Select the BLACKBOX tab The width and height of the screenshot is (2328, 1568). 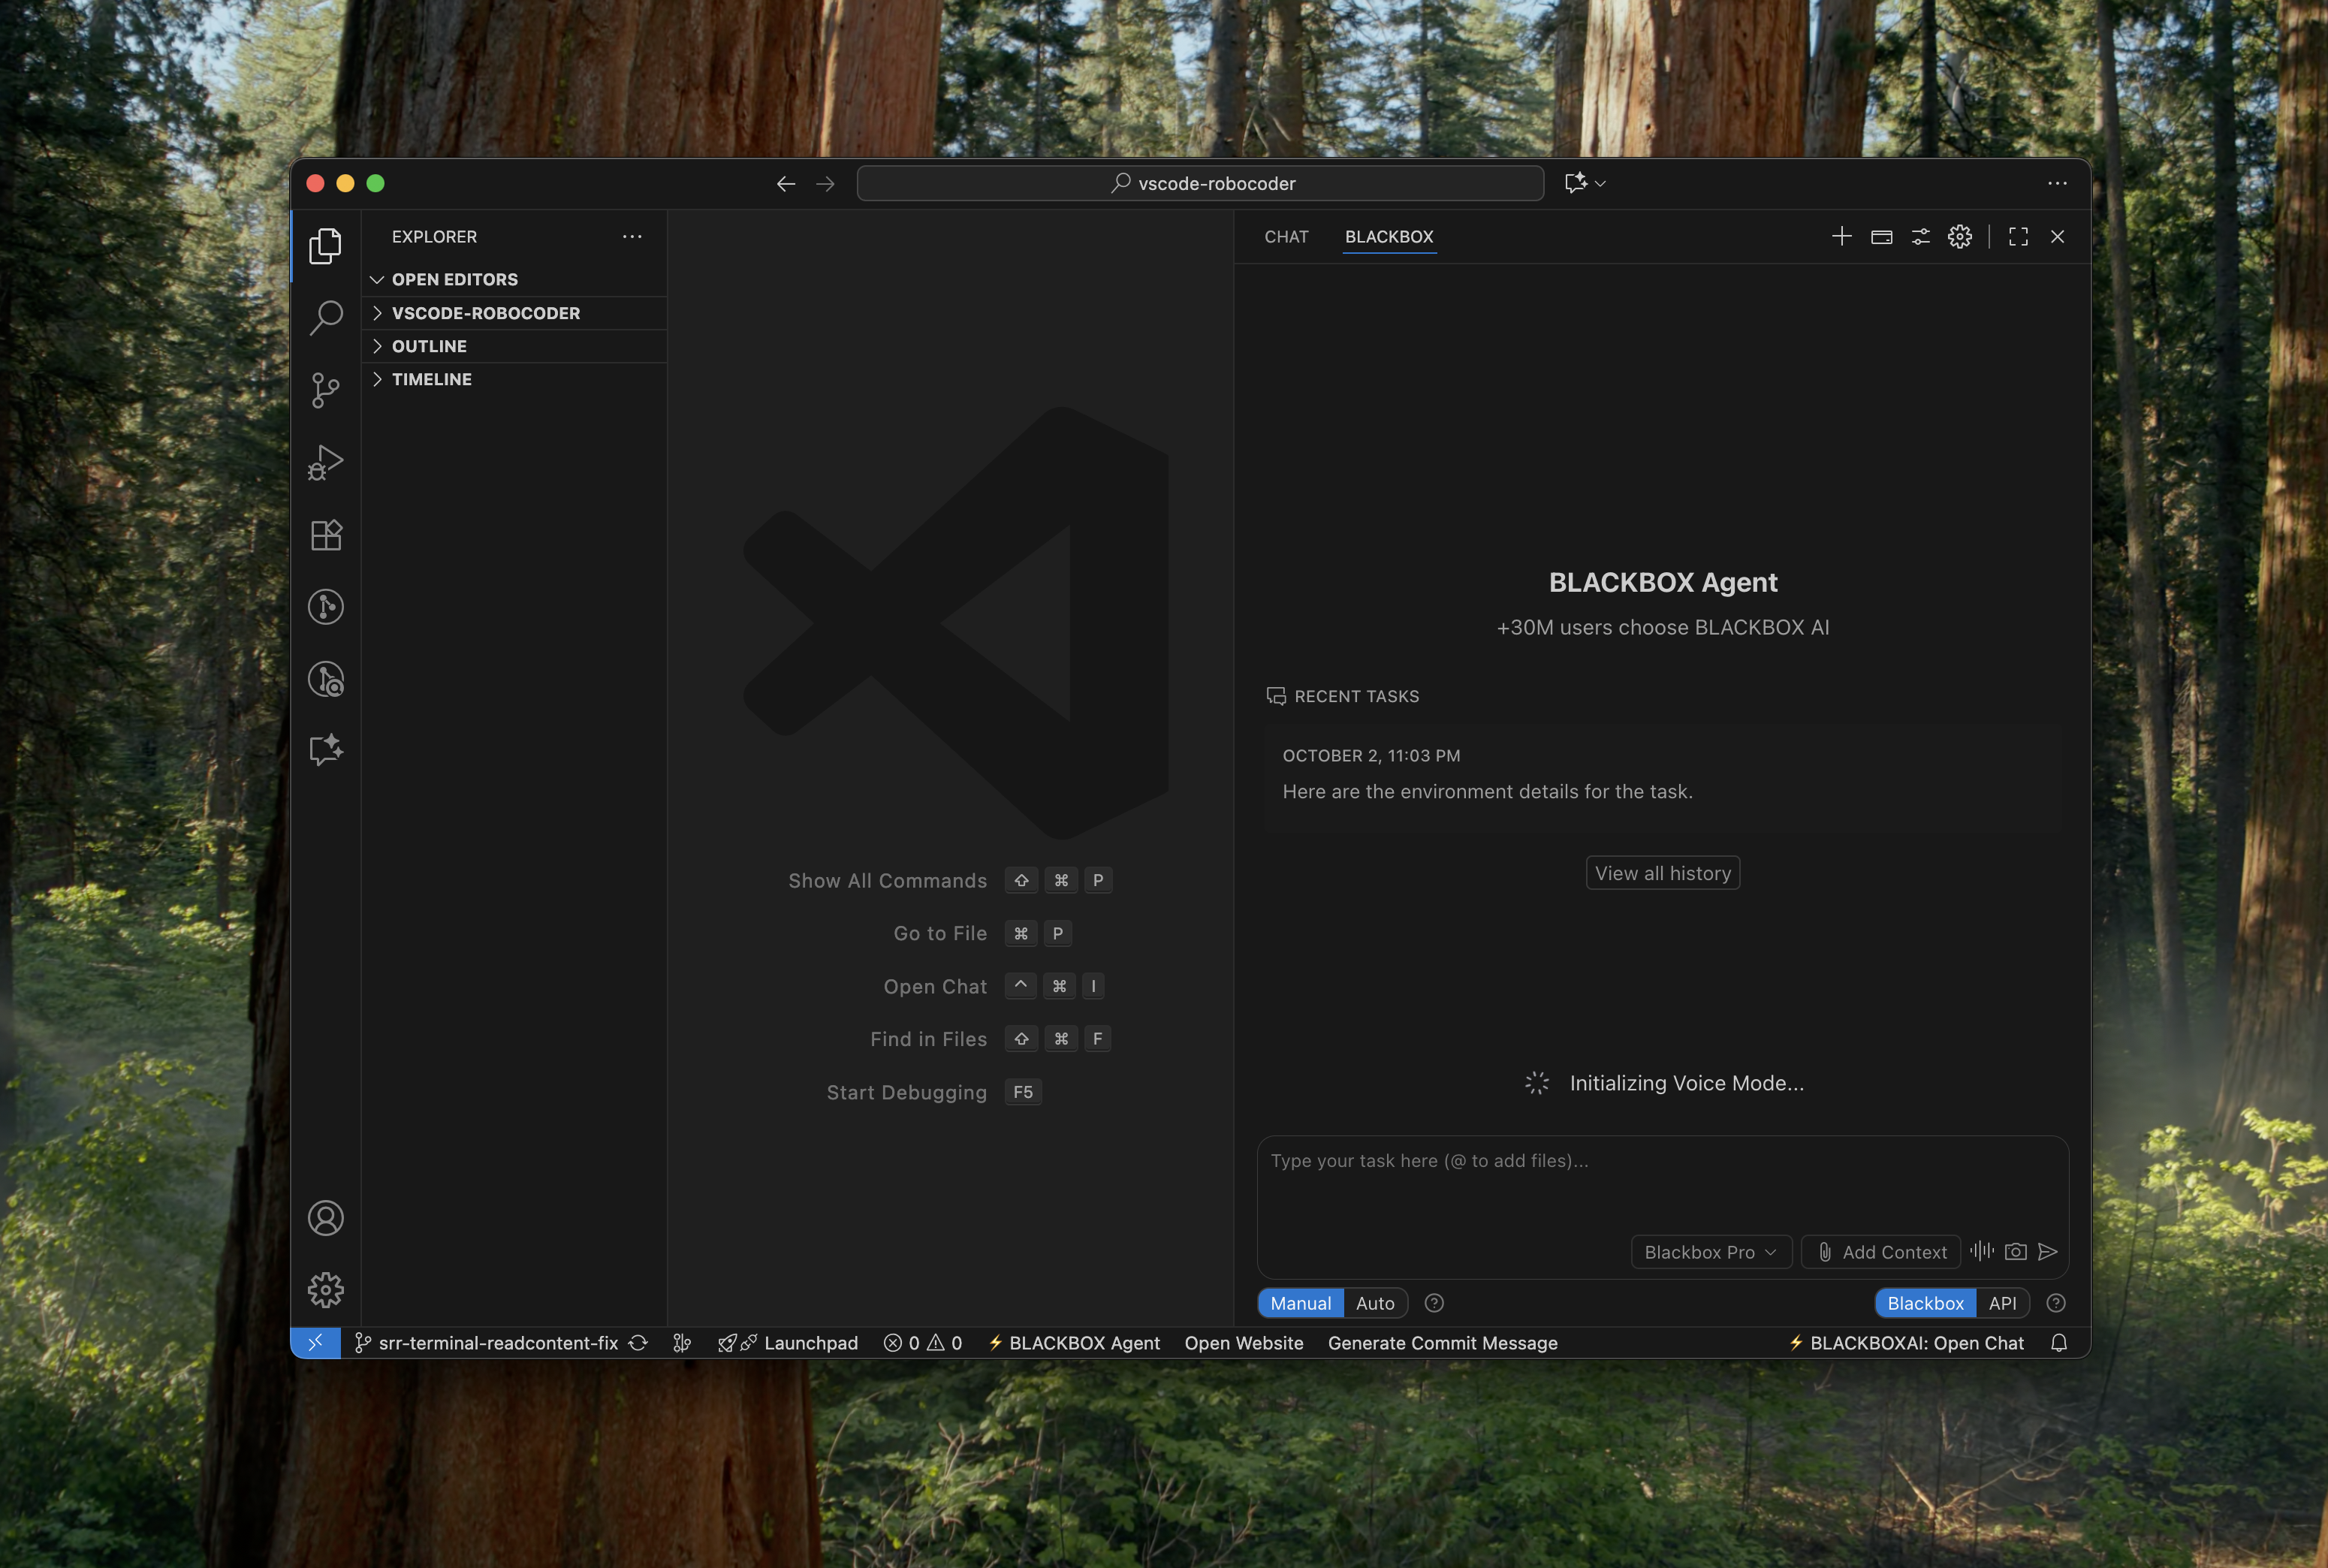(1388, 237)
